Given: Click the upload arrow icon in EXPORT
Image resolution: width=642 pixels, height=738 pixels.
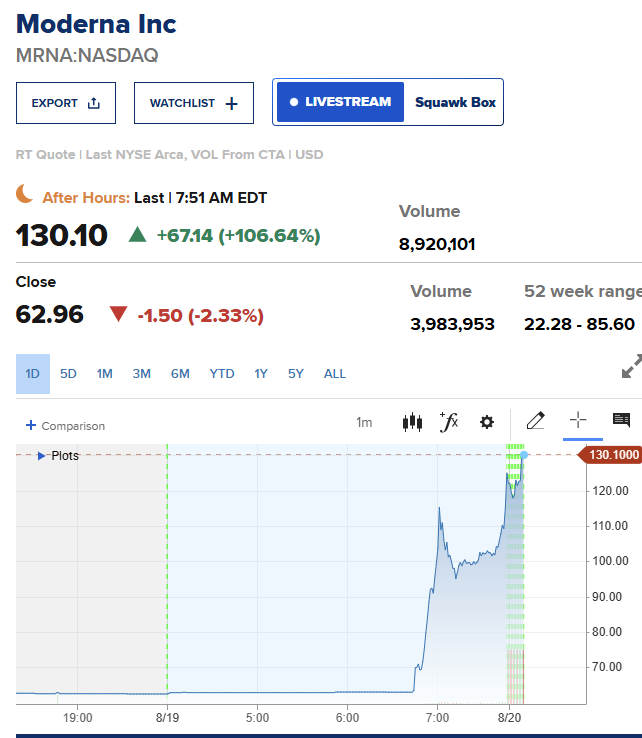Looking at the screenshot, I should 94,103.
